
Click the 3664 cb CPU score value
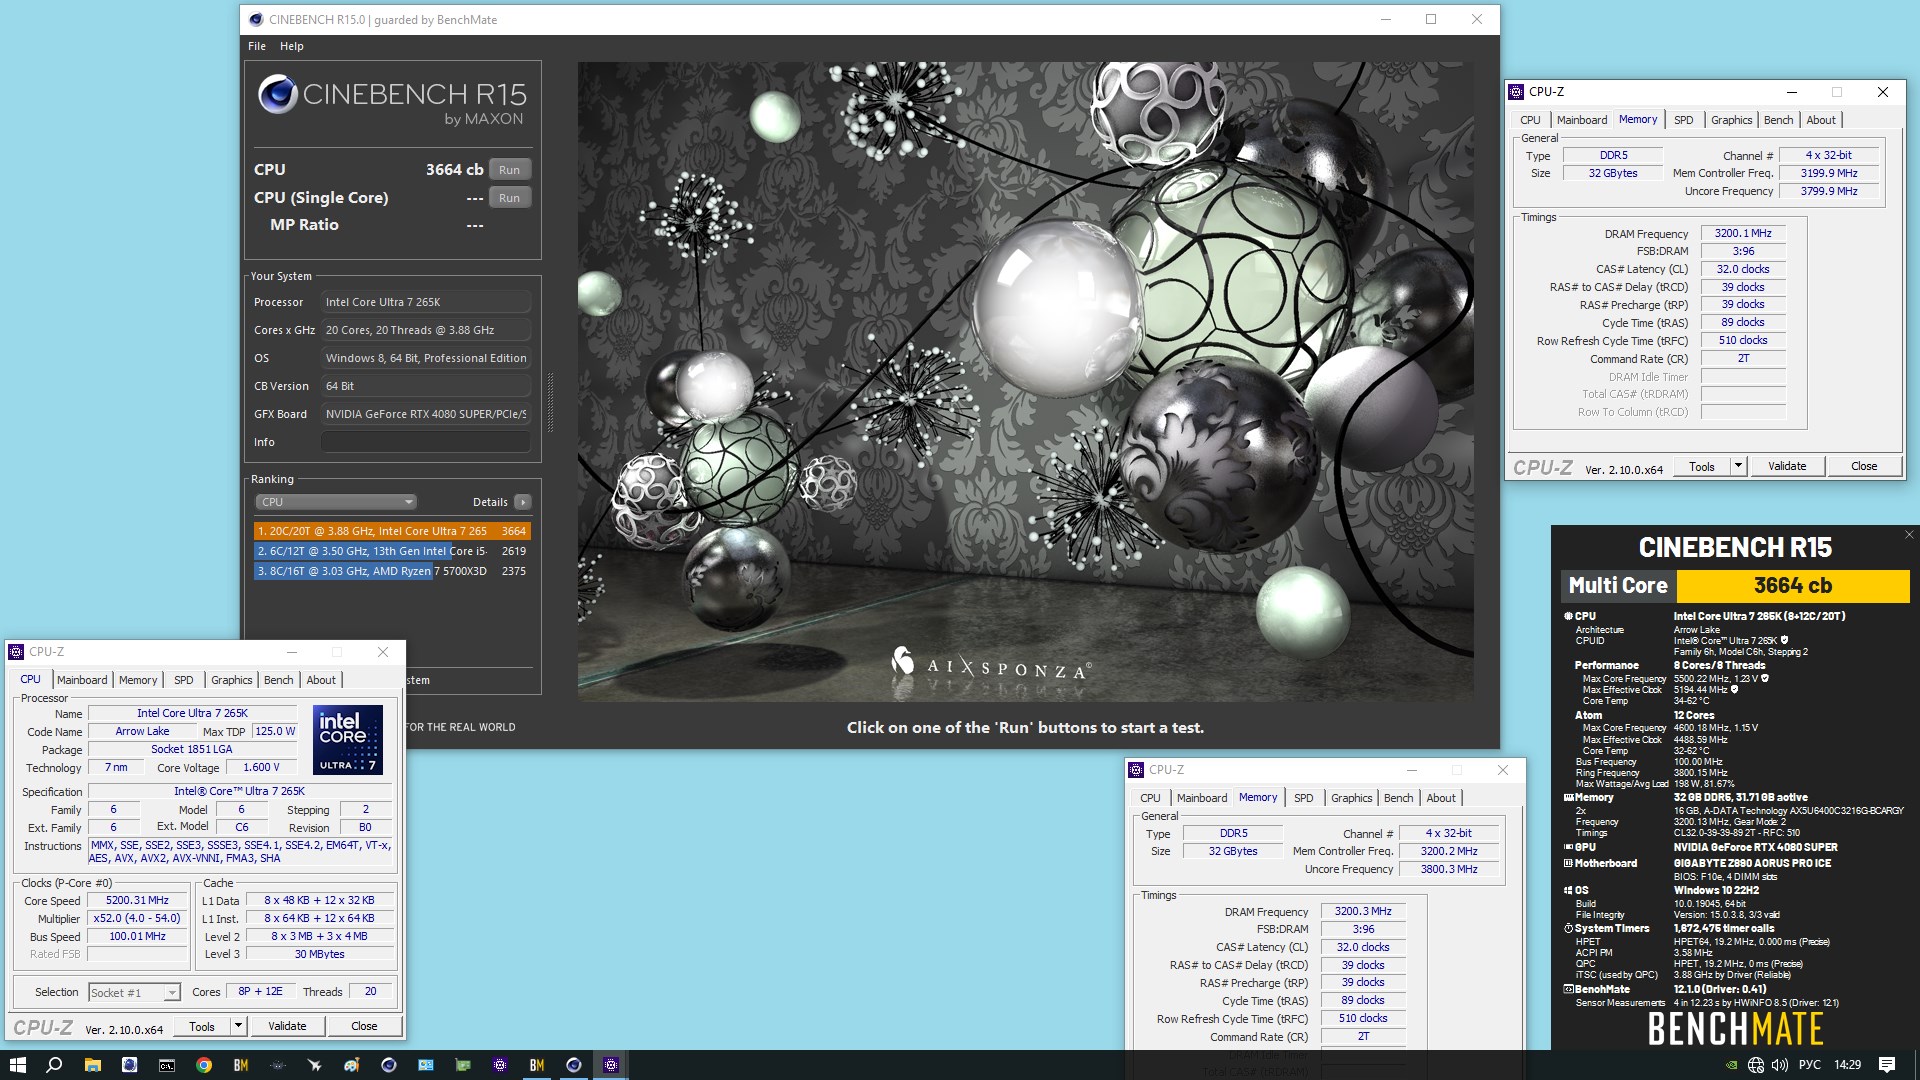coord(454,170)
